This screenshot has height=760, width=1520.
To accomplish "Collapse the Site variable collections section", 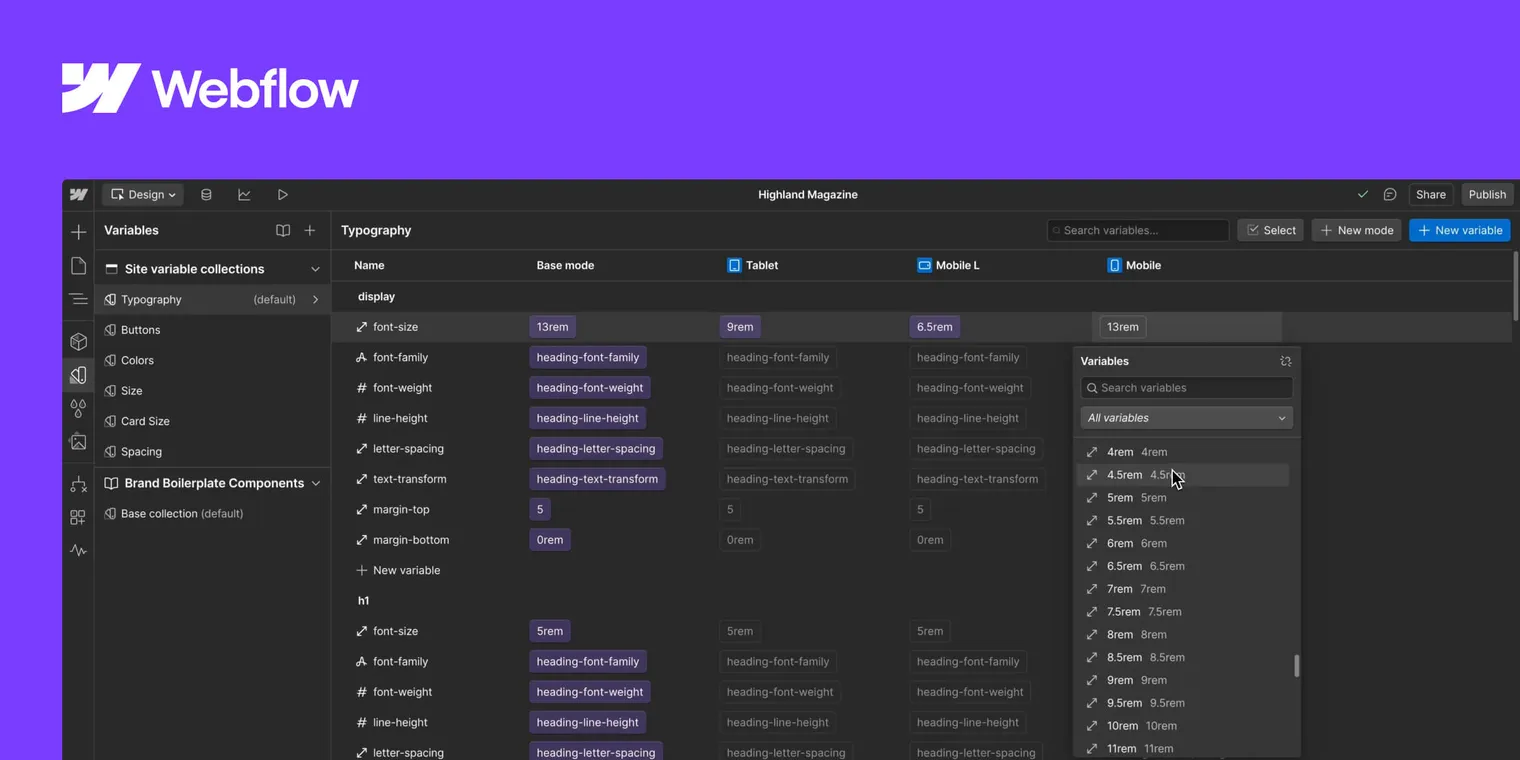I will click(315, 268).
